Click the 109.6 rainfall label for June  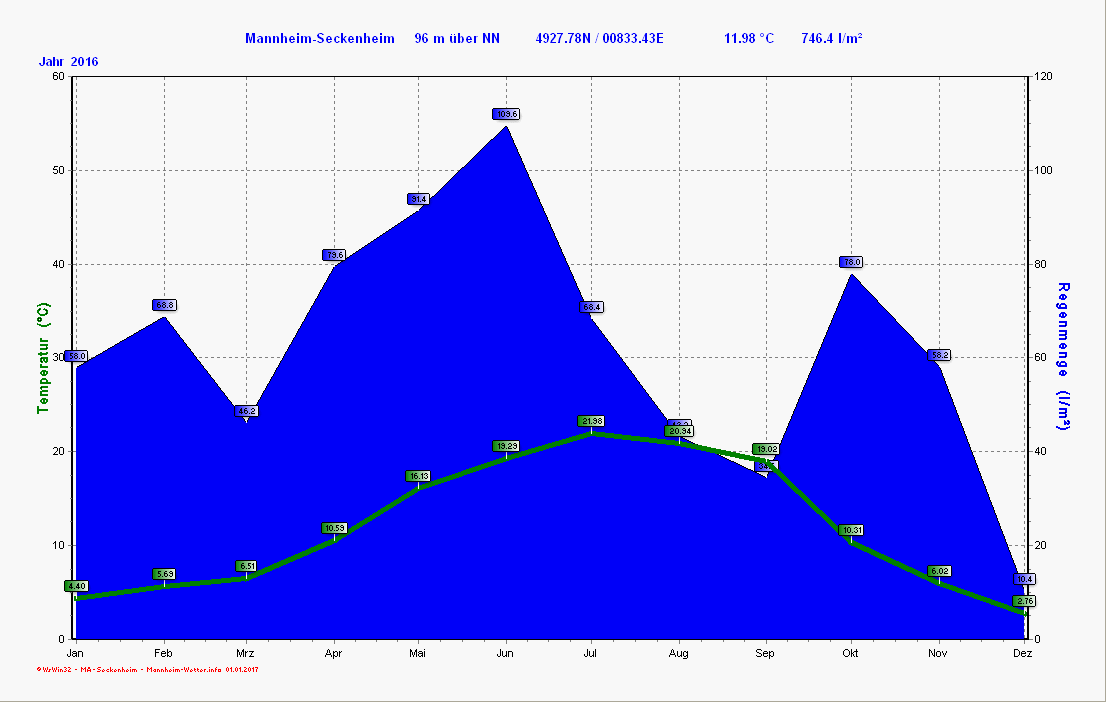[506, 114]
